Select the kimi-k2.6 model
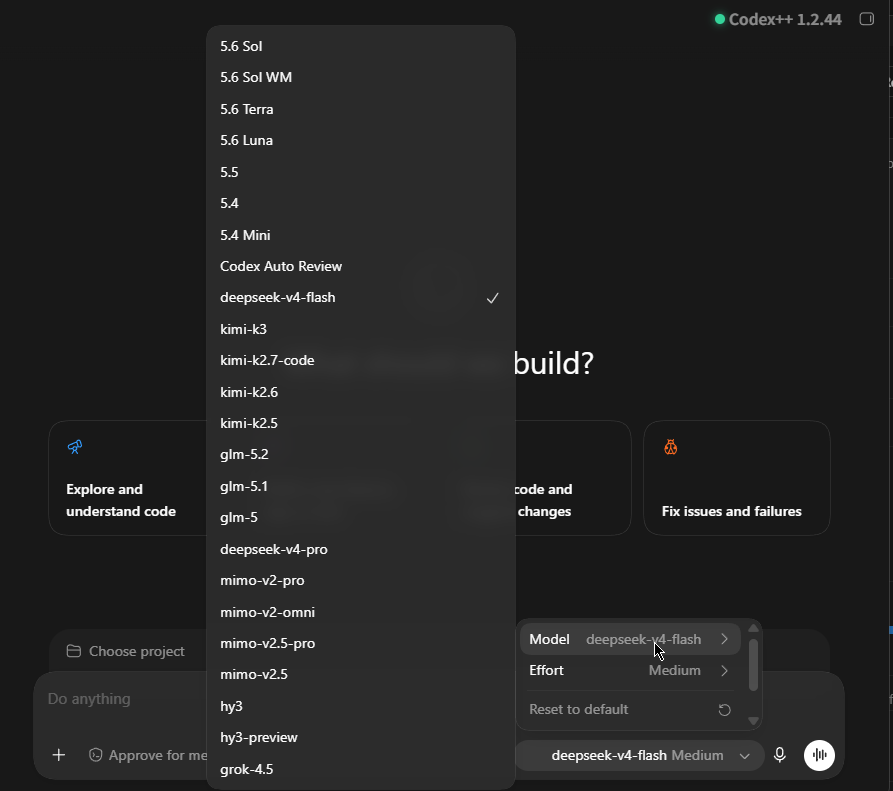 (361, 392)
